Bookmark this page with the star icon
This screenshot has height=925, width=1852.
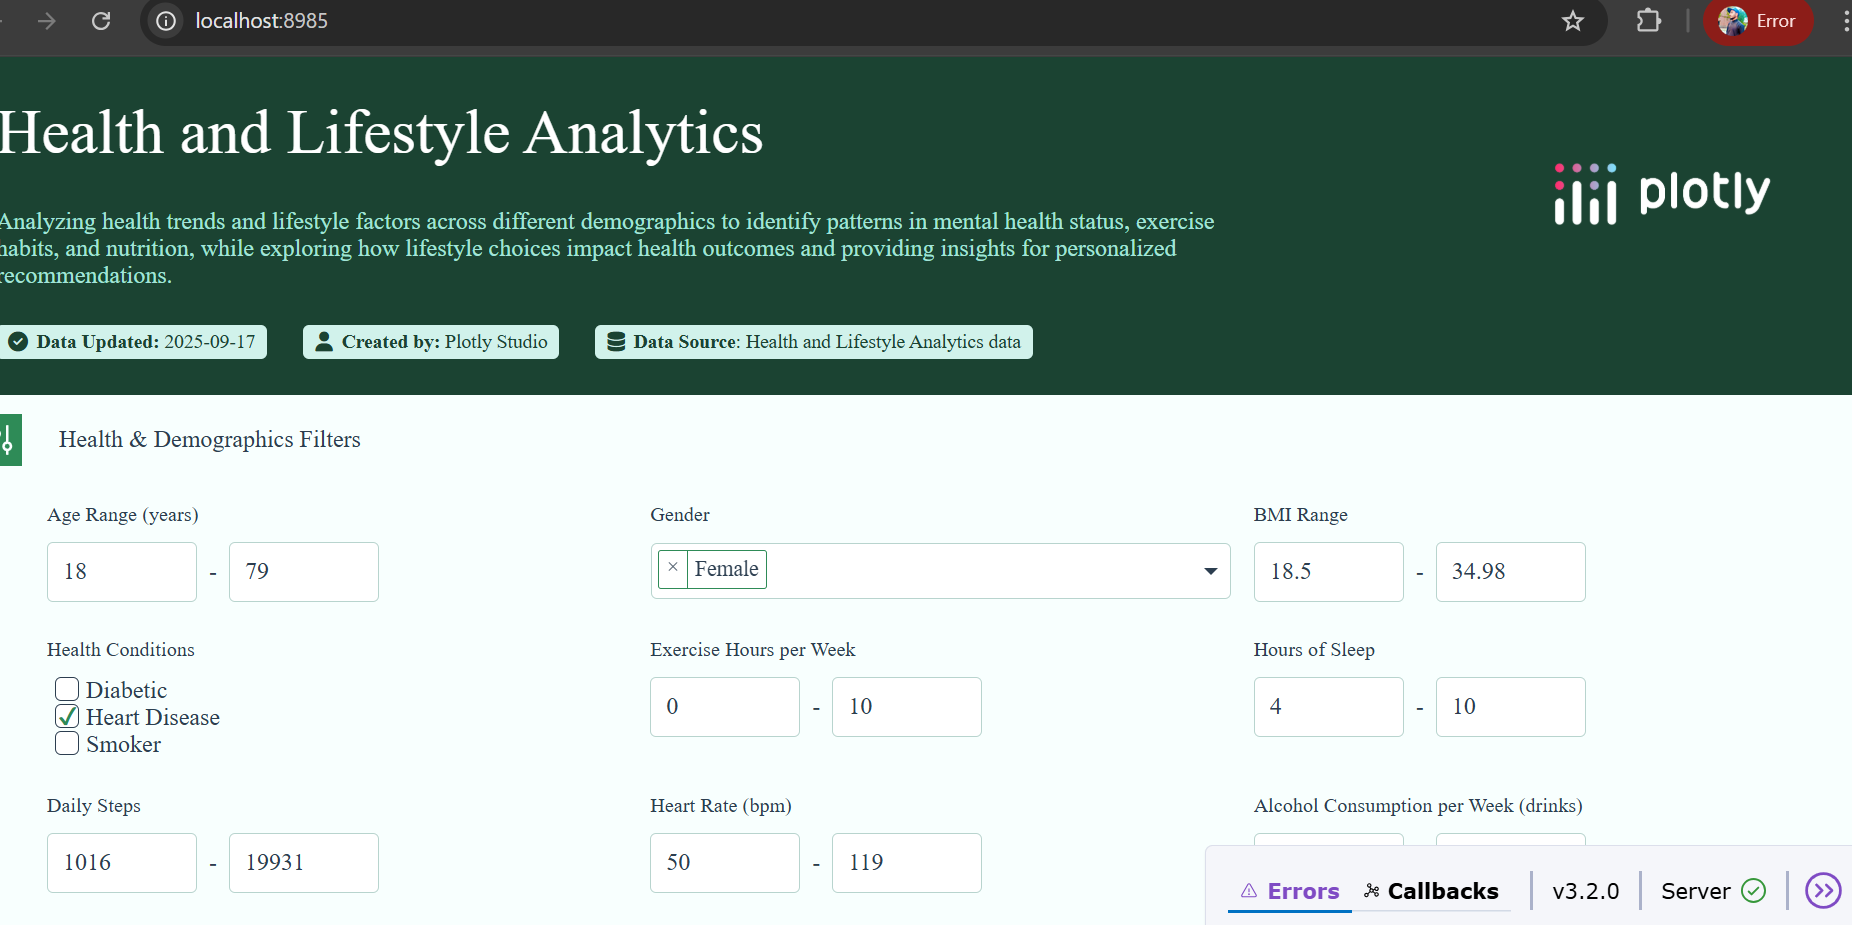[1573, 21]
